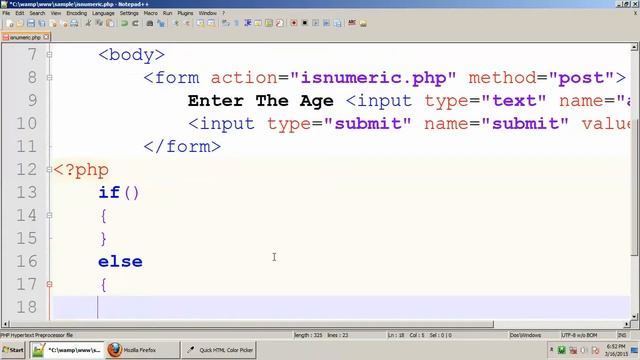Open the Search menu
The image size is (640, 360).
[37, 13]
